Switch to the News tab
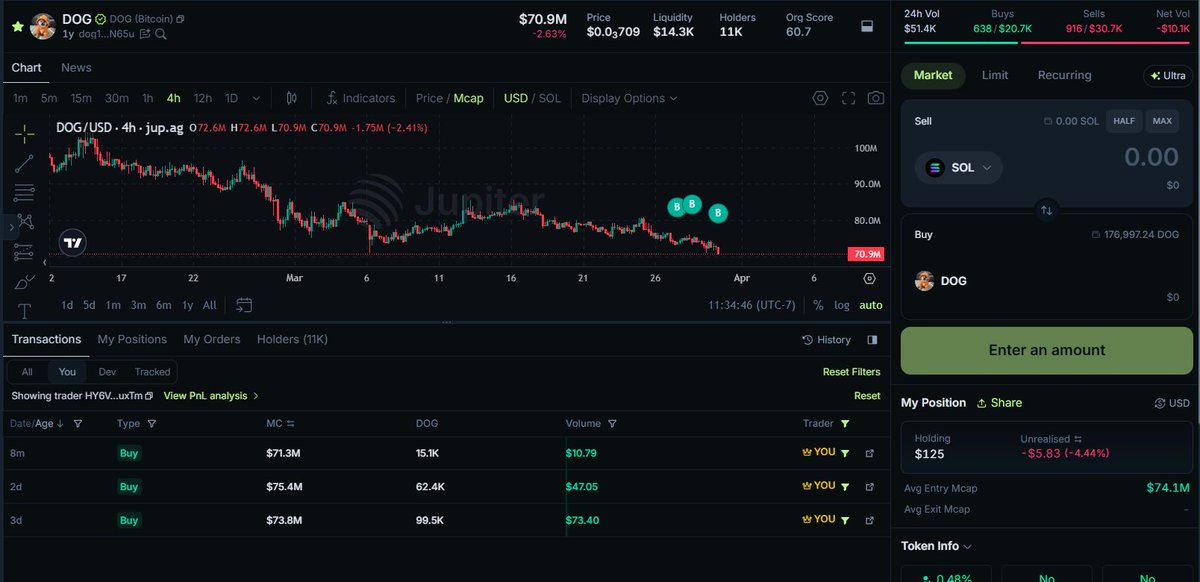 [76, 68]
